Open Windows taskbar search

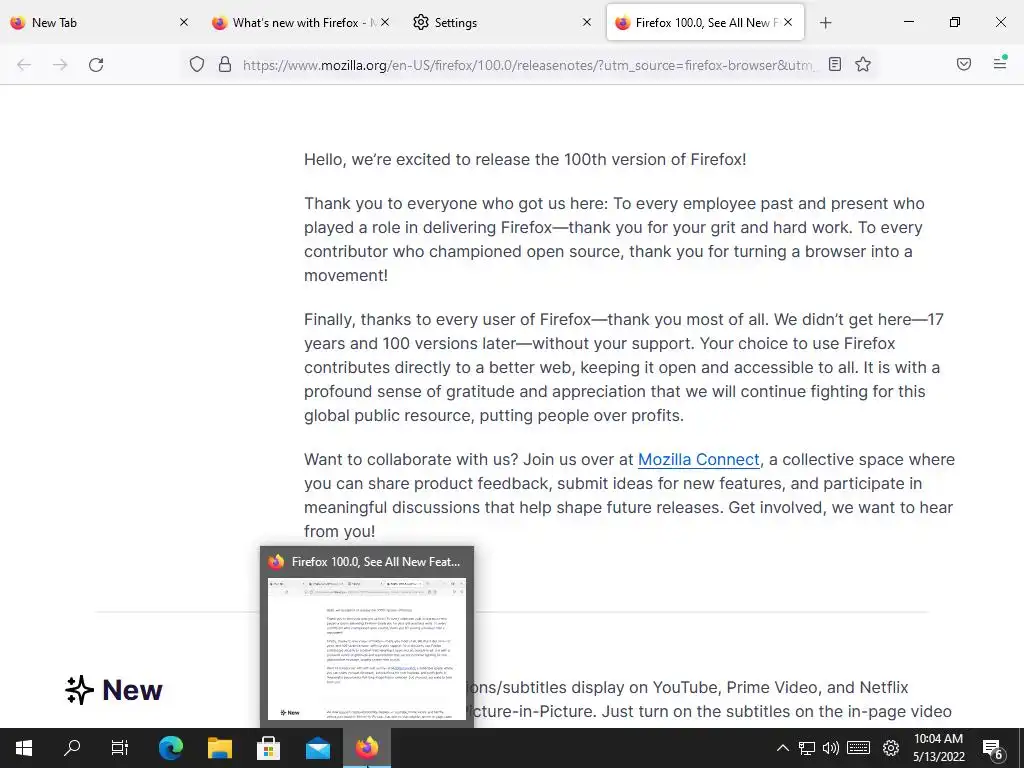pos(72,748)
